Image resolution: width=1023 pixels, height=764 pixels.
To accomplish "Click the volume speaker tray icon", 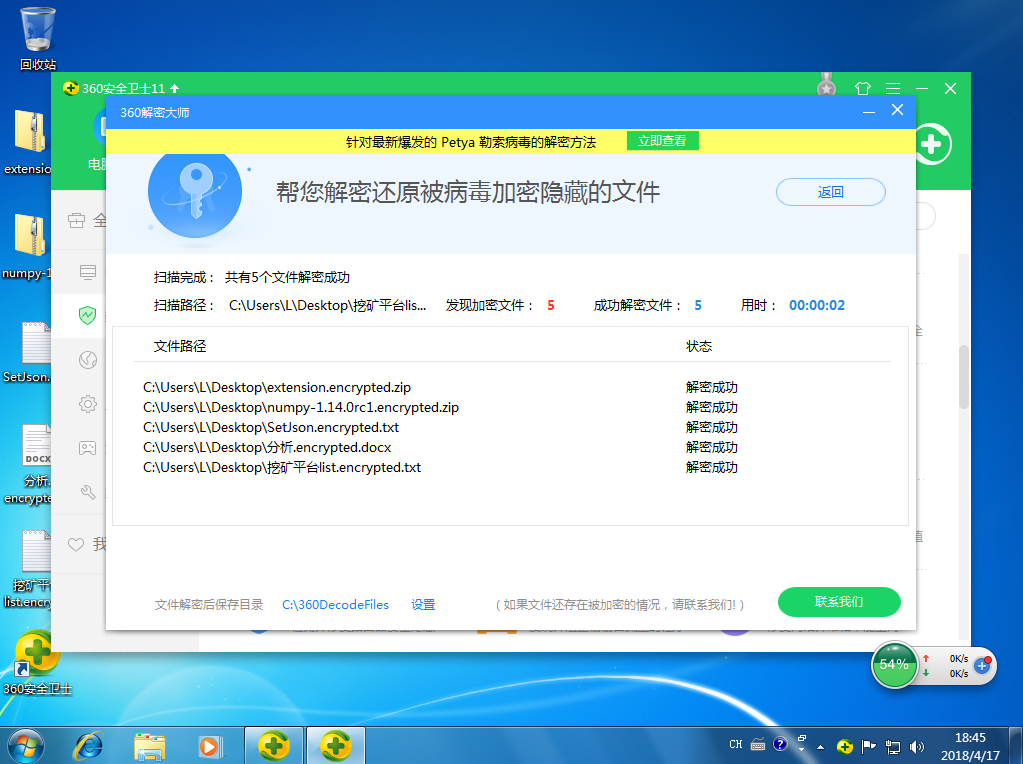I will pyautogui.click(x=917, y=746).
